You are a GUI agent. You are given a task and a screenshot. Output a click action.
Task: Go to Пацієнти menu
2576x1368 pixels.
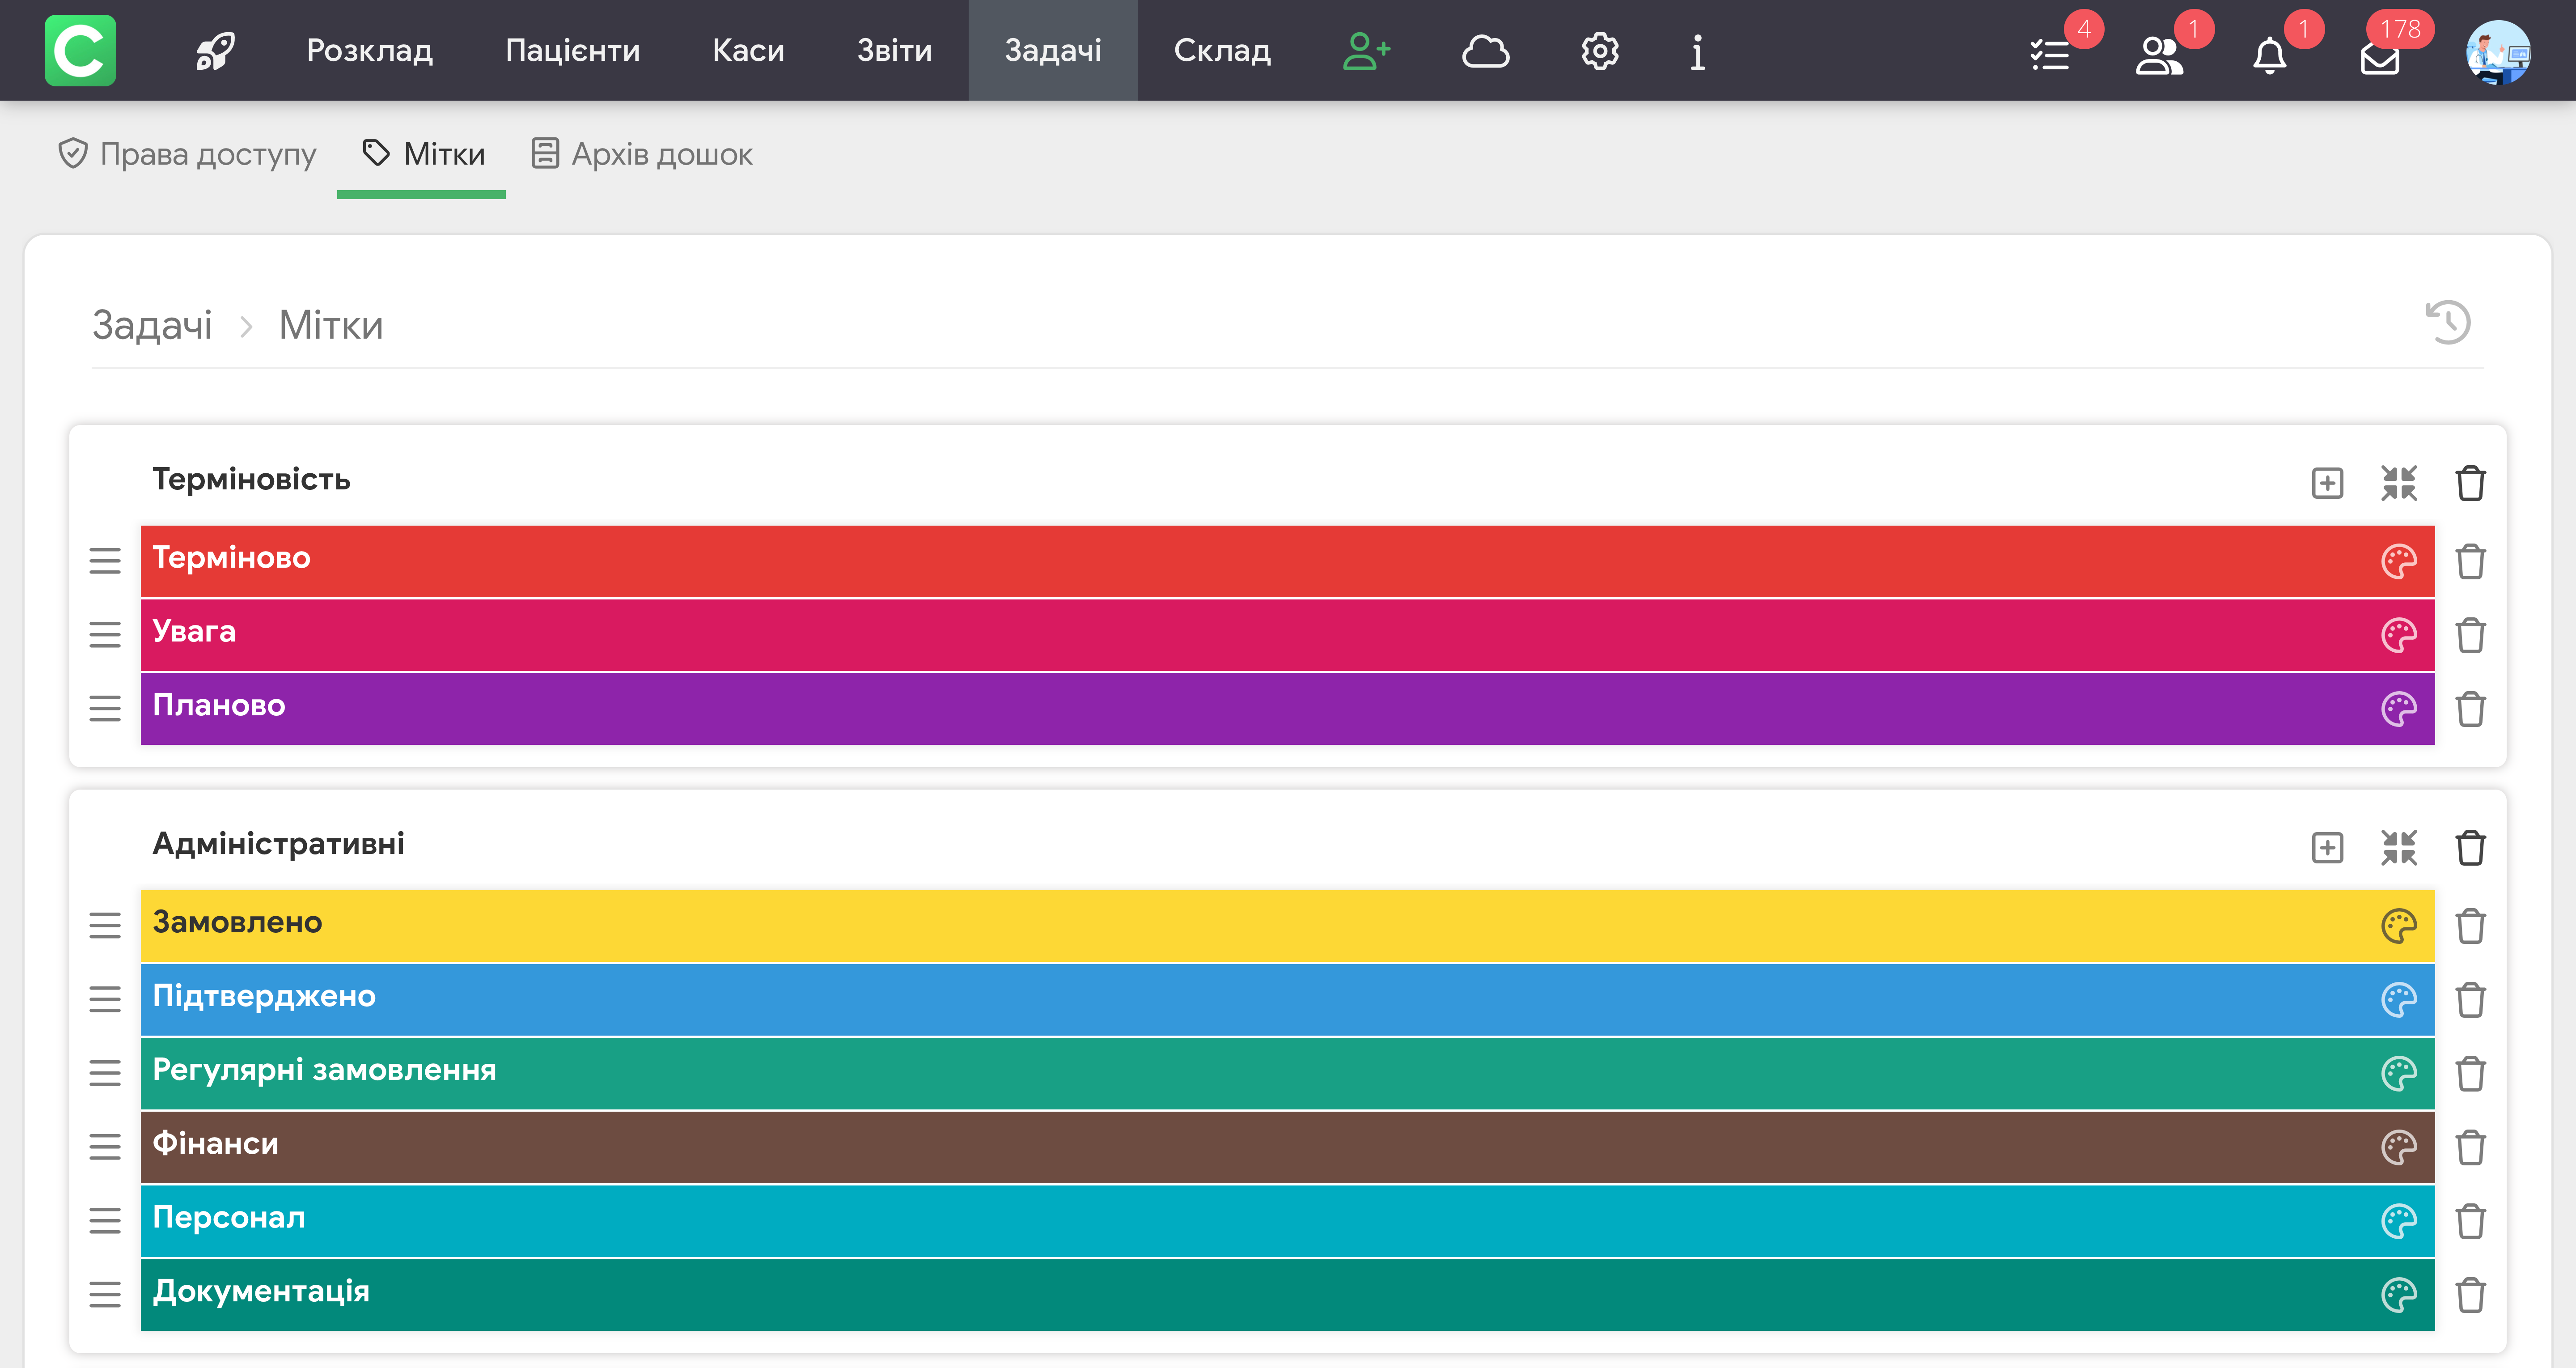[572, 51]
